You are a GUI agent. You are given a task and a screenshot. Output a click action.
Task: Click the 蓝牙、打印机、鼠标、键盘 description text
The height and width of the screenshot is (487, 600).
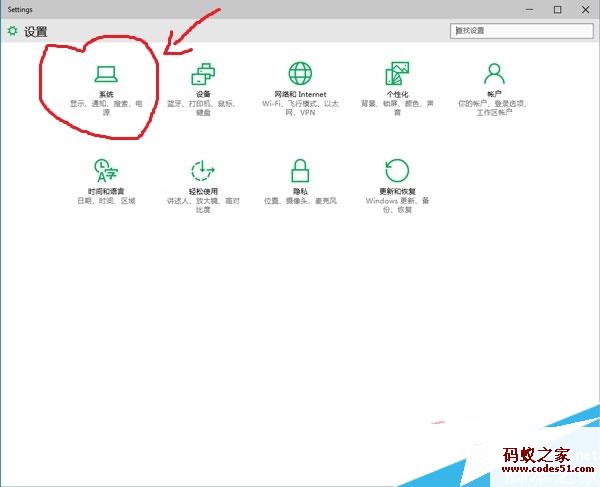203,108
